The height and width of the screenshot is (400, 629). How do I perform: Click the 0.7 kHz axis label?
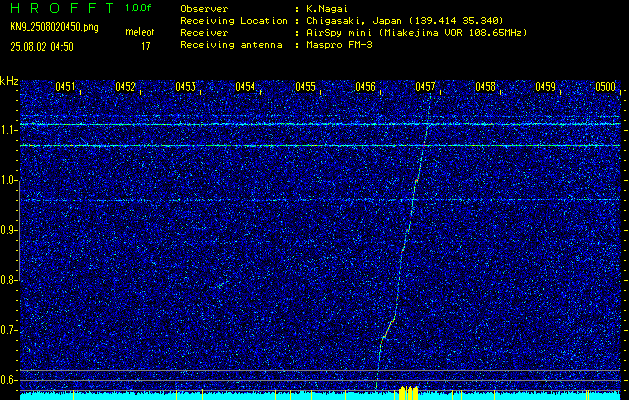(8, 330)
